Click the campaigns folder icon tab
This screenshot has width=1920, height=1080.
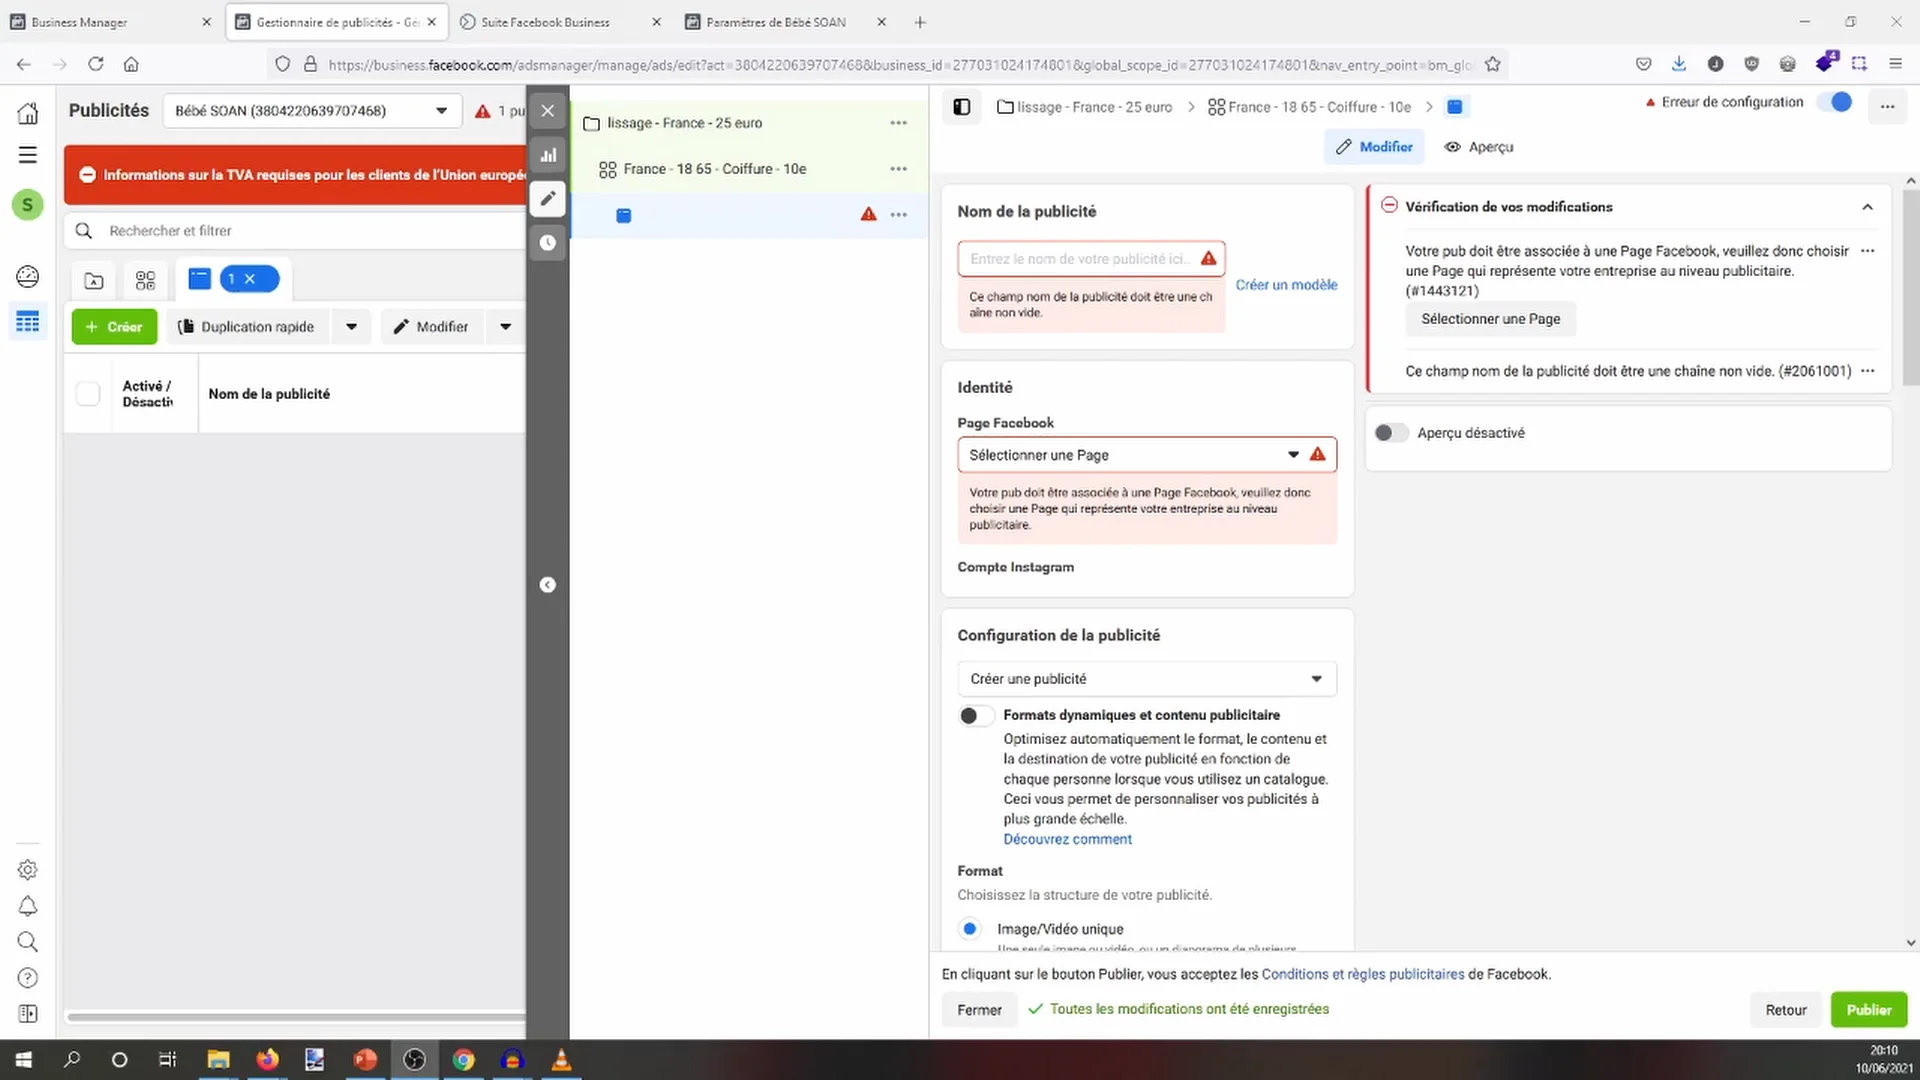pos(93,281)
